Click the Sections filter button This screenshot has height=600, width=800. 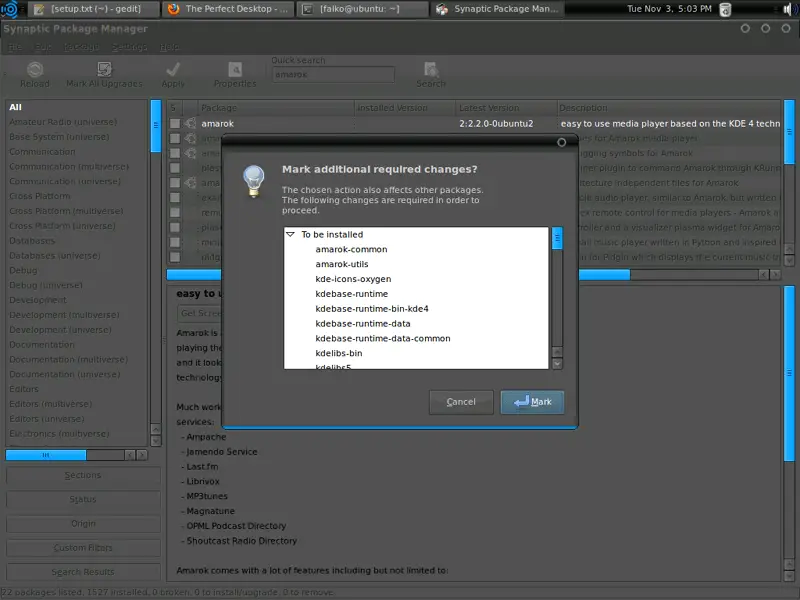coord(83,476)
